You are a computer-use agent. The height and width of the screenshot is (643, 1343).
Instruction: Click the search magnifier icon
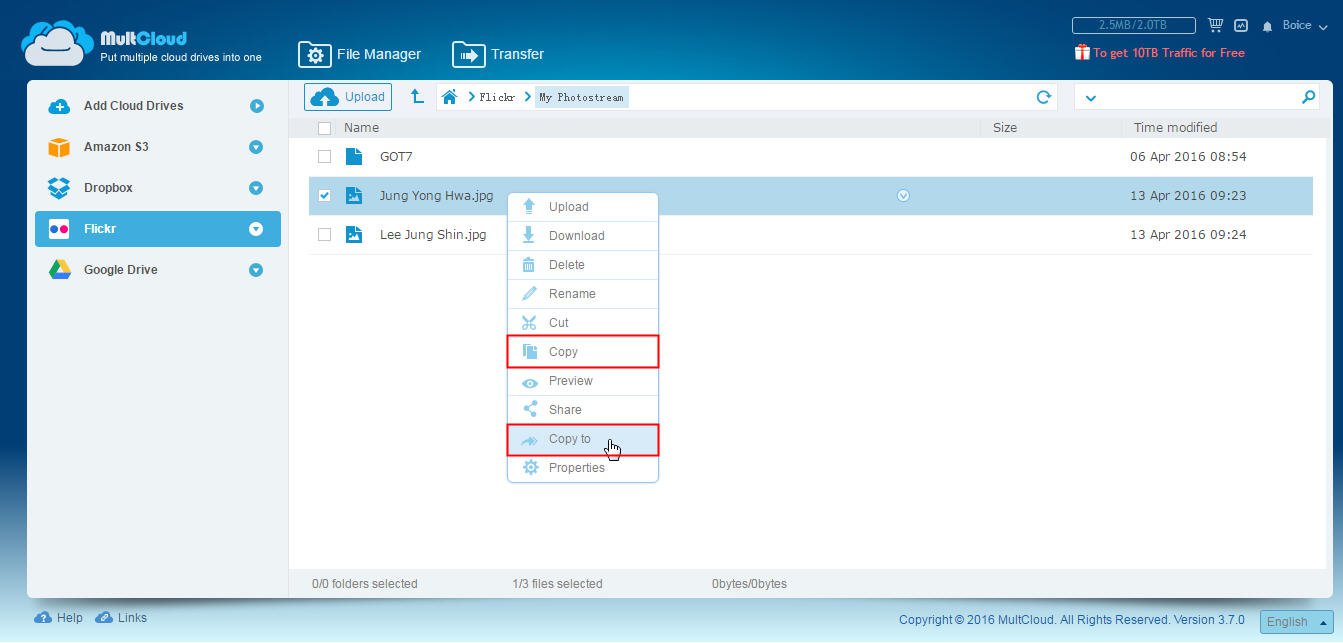1308,97
